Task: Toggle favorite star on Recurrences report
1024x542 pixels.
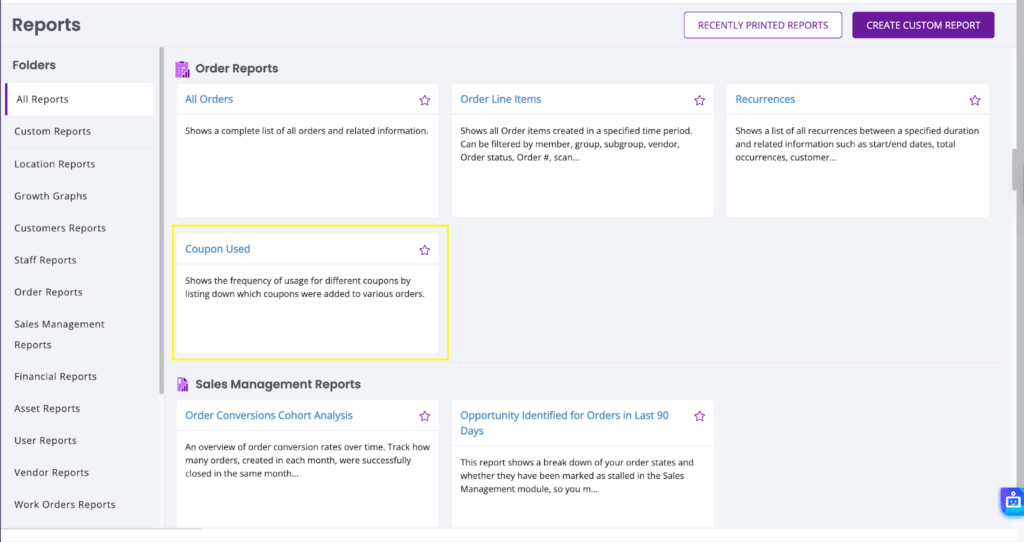Action: click(x=974, y=100)
